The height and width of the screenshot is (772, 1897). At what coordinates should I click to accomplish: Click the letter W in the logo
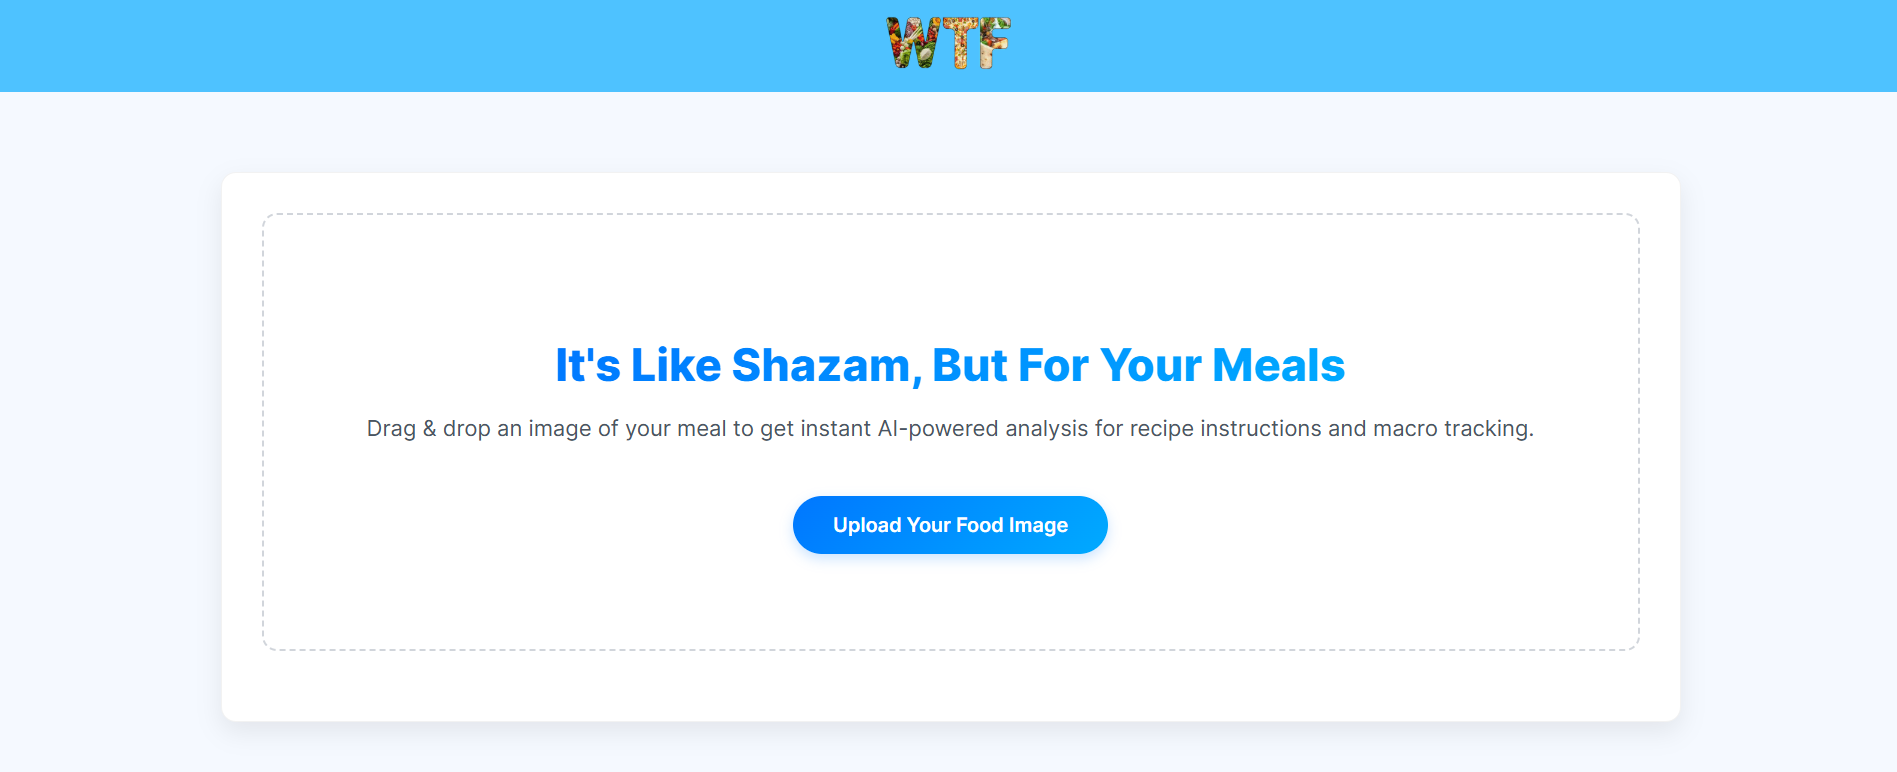(913, 44)
